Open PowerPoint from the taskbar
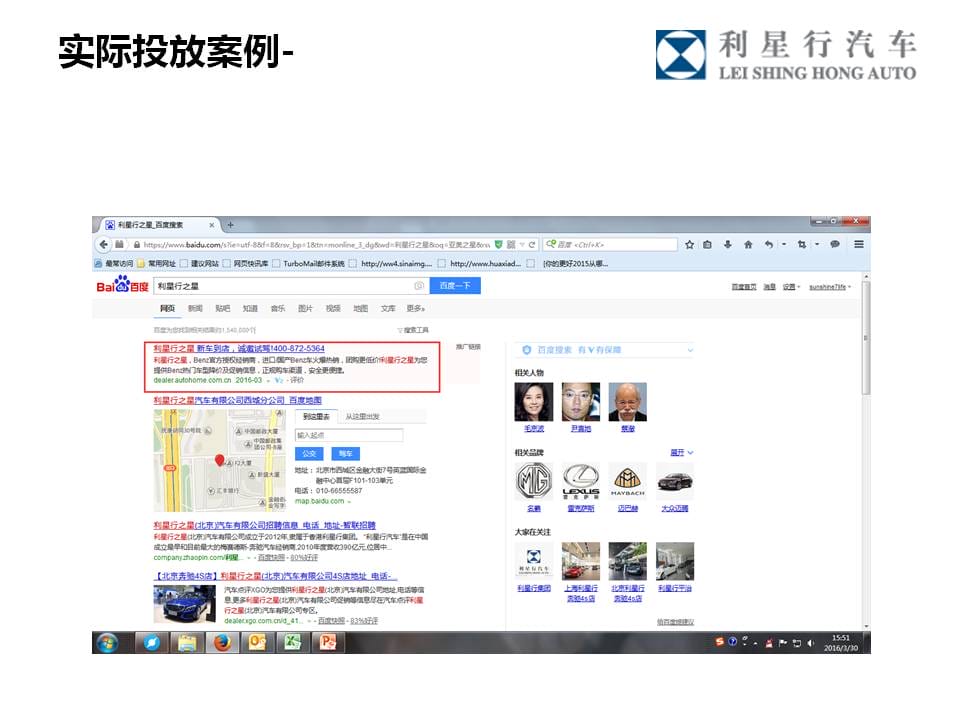The image size is (960, 720). click(x=328, y=643)
